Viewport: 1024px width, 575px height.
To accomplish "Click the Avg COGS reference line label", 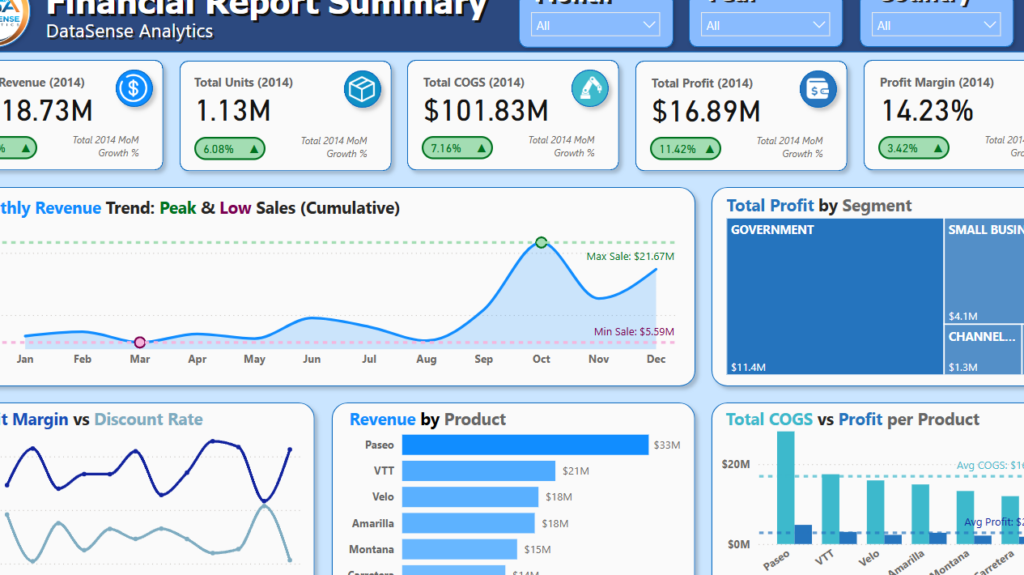I will [990, 465].
